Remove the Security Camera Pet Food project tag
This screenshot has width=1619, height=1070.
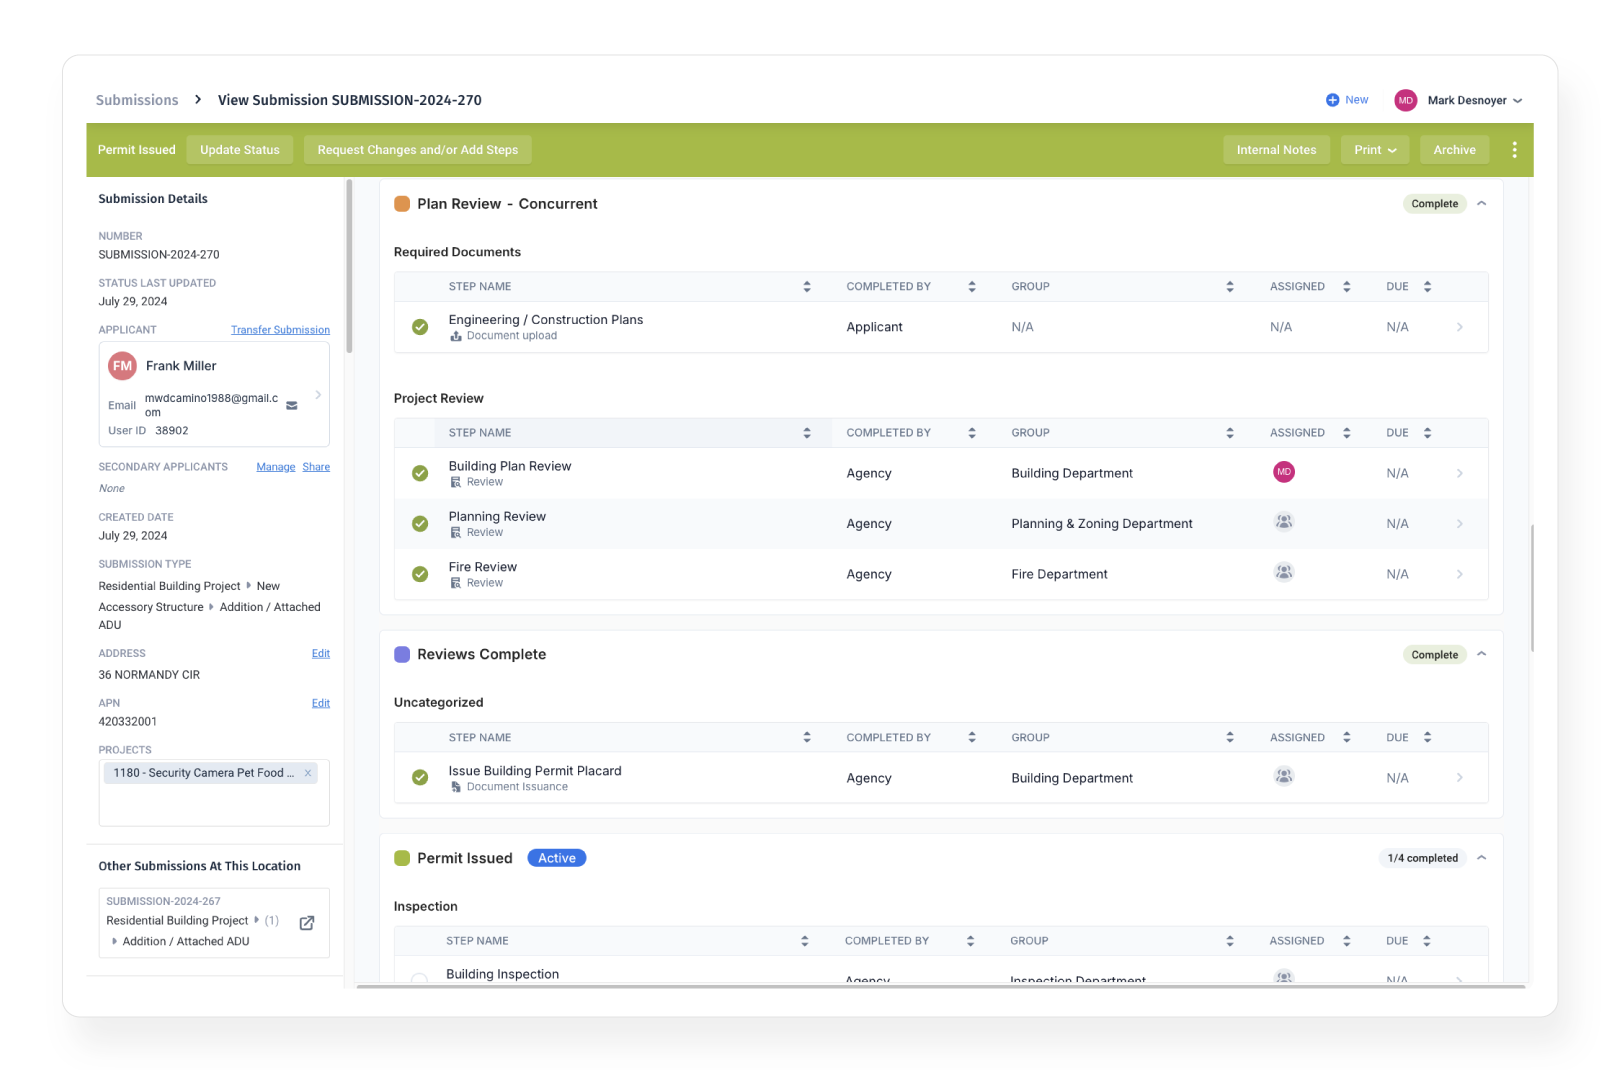308,773
